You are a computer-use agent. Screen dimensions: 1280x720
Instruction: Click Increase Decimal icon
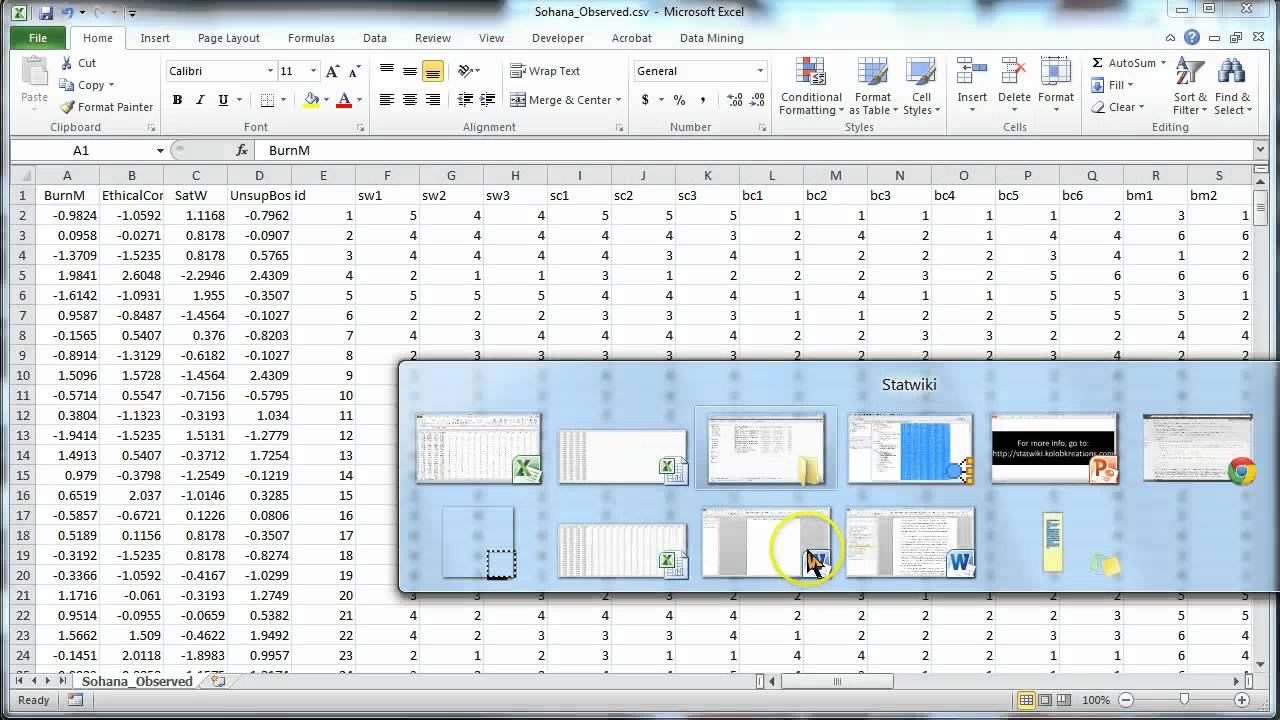pos(735,100)
